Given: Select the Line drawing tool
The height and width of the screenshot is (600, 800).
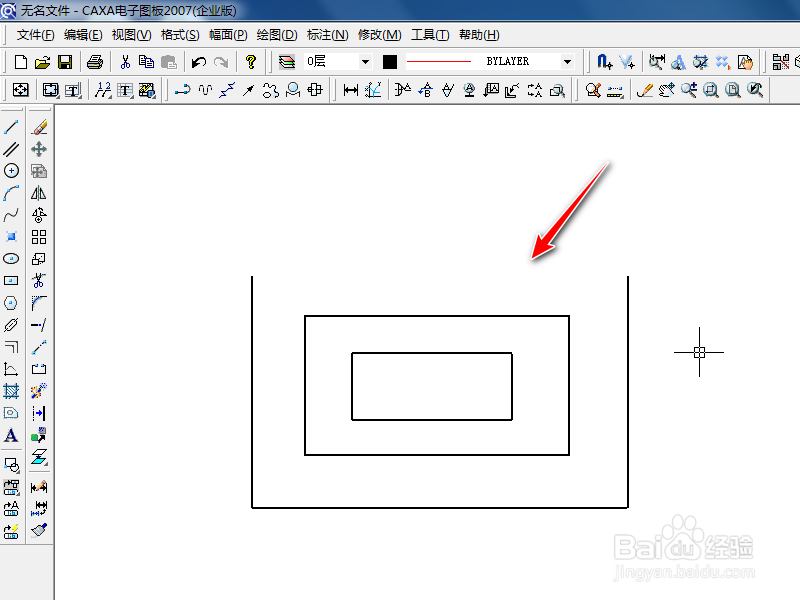Looking at the screenshot, I should click(x=11, y=127).
